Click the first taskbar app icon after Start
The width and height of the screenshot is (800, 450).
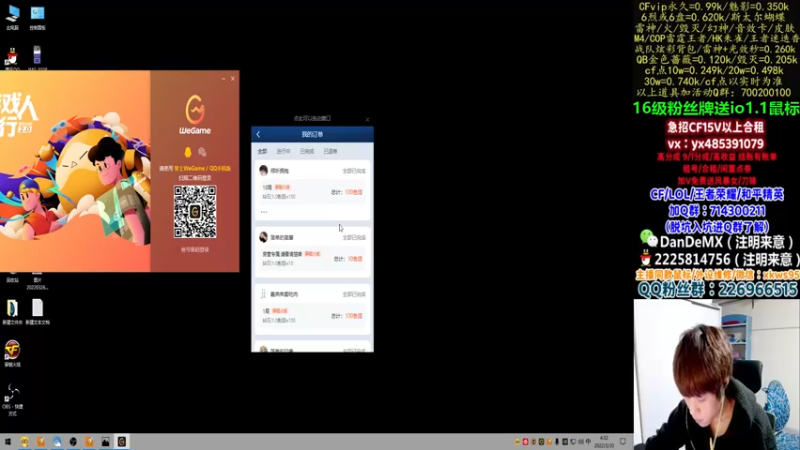(24, 442)
